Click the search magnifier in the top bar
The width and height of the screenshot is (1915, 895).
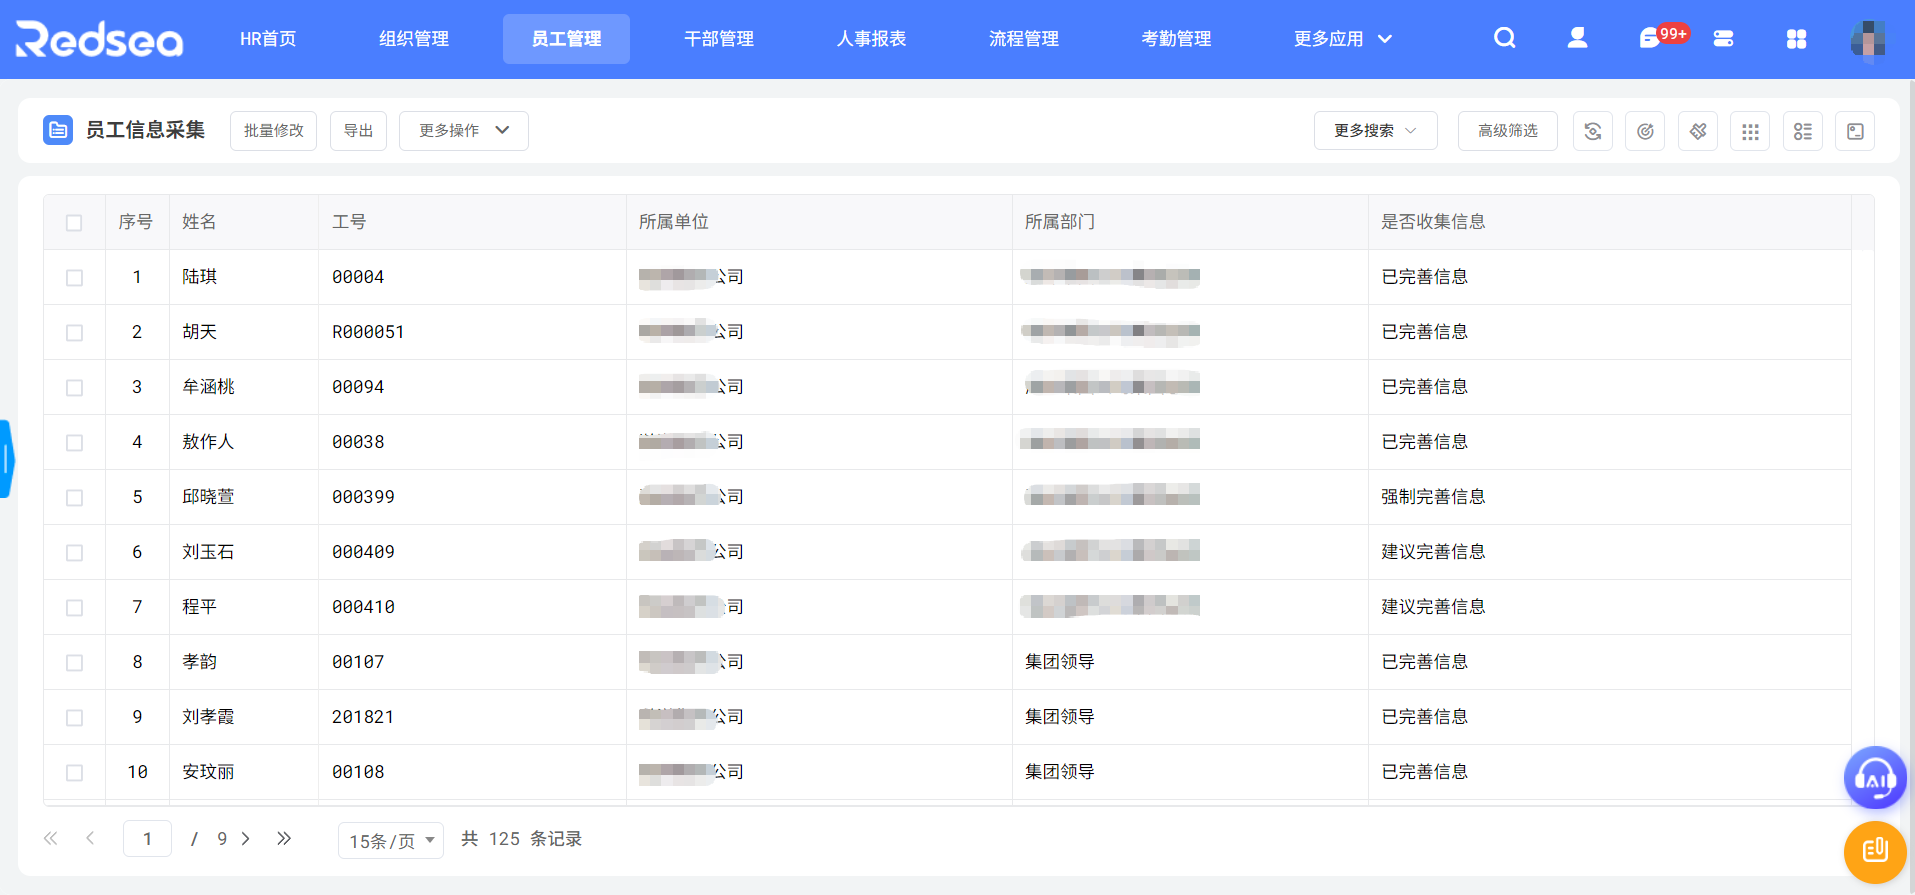tap(1504, 38)
